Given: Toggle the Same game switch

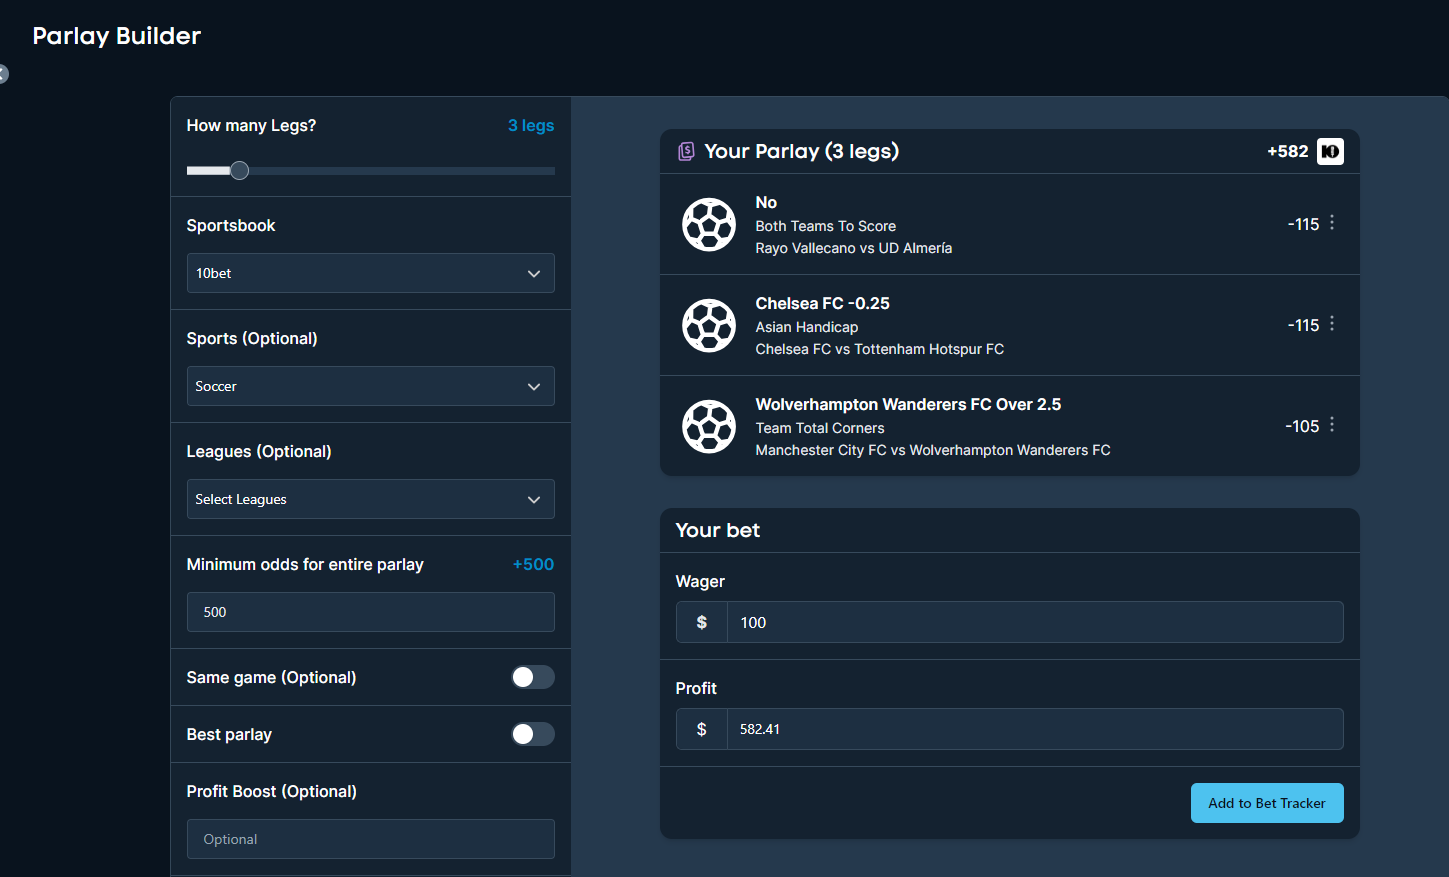Looking at the screenshot, I should coord(533,677).
